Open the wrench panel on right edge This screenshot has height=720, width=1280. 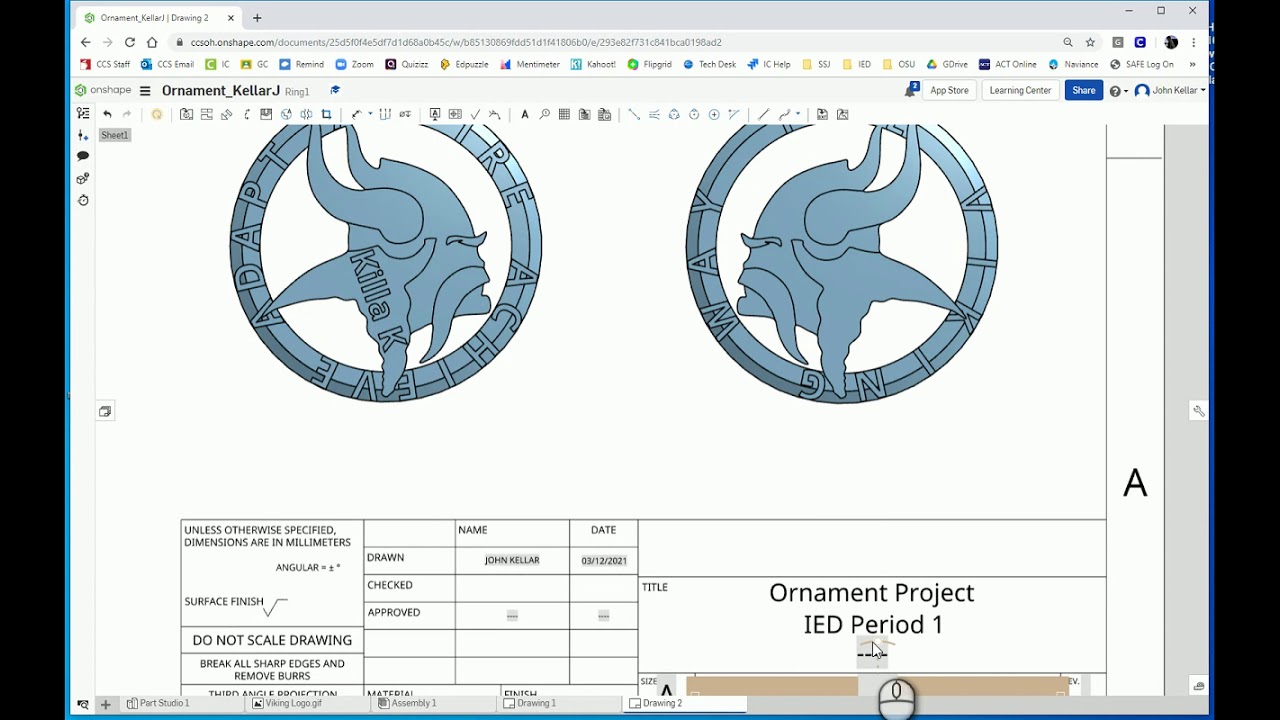(1198, 410)
